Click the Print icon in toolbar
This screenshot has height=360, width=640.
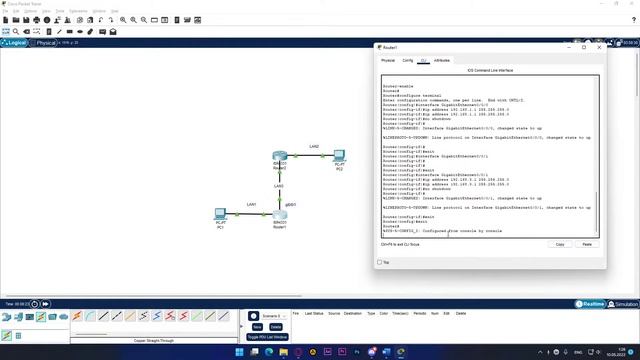coord(37,20)
